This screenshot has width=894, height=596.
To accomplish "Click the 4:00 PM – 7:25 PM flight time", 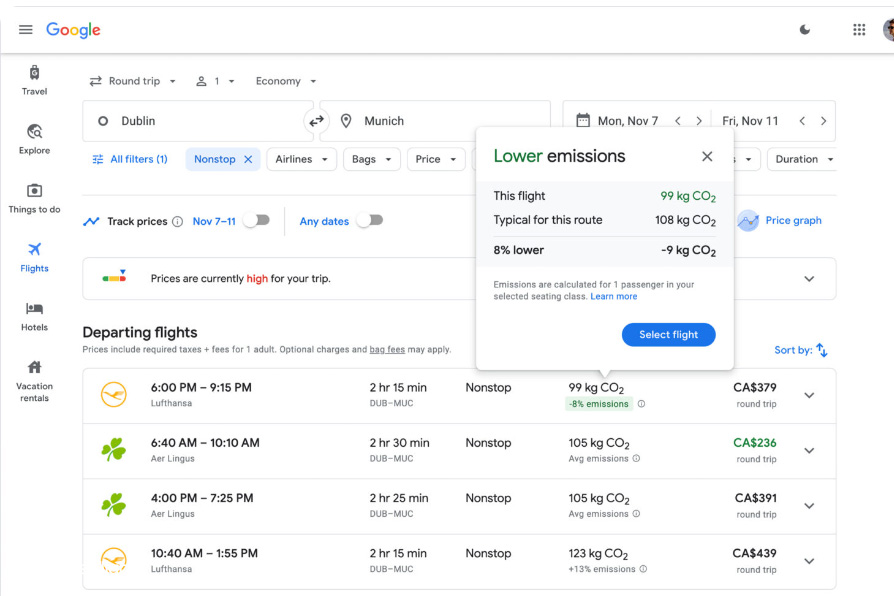I will click(x=202, y=498).
